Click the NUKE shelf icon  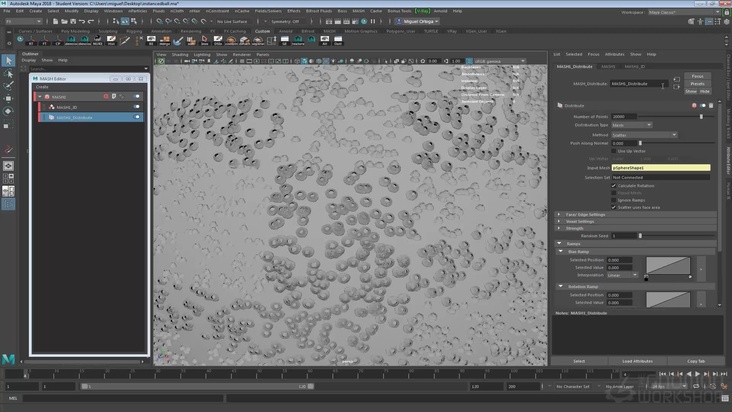[98, 41]
